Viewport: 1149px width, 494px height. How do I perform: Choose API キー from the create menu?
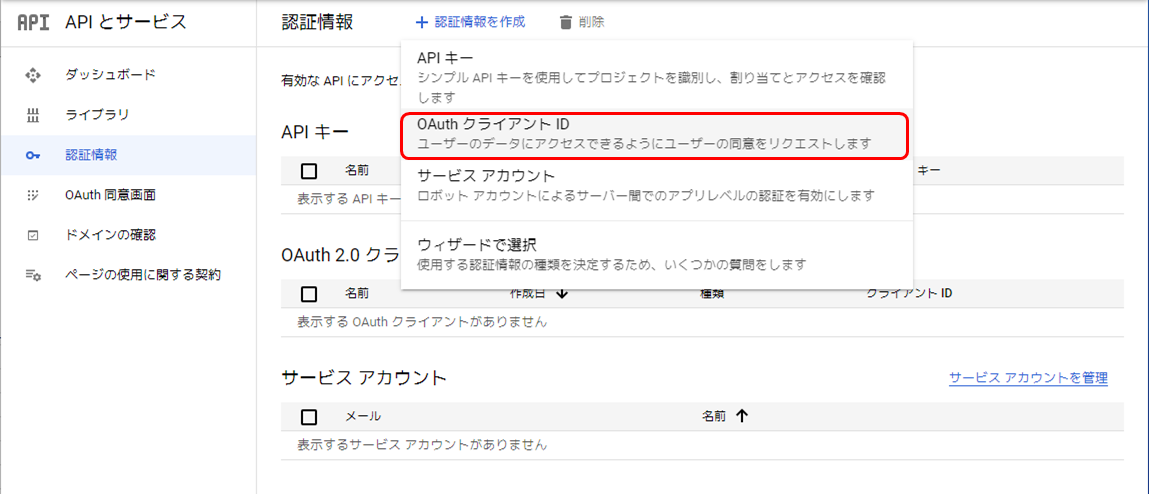(x=657, y=76)
